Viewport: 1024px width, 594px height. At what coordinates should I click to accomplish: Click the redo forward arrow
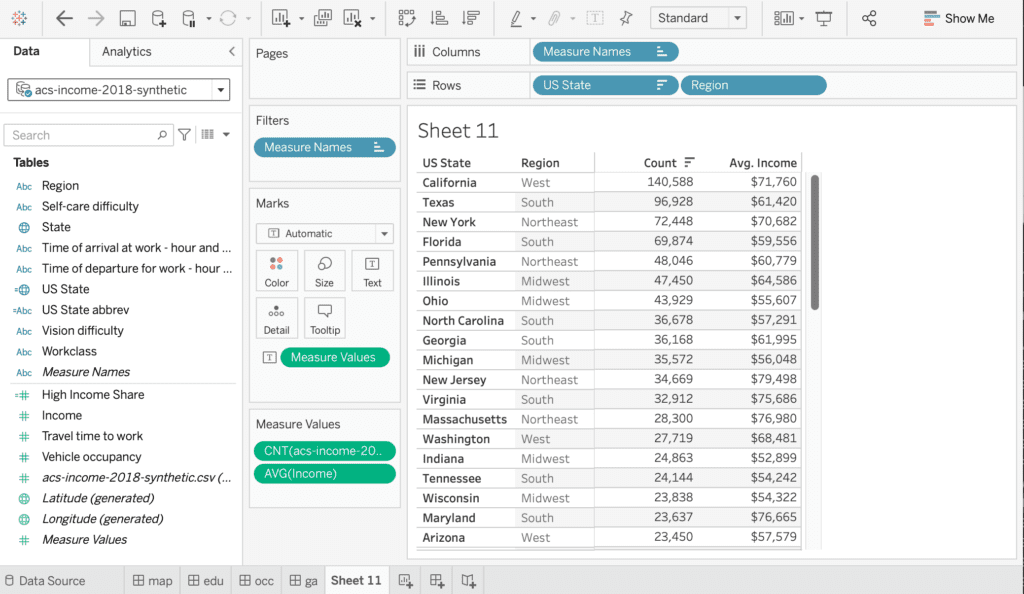95,18
